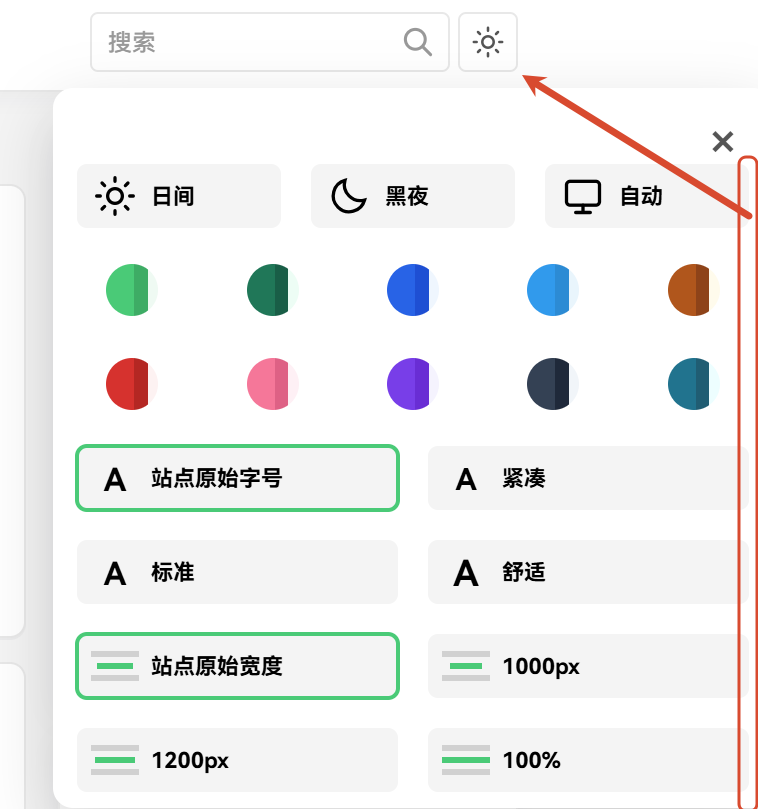Pick the light green theme color
Image resolution: width=758 pixels, height=809 pixels.
(132, 290)
